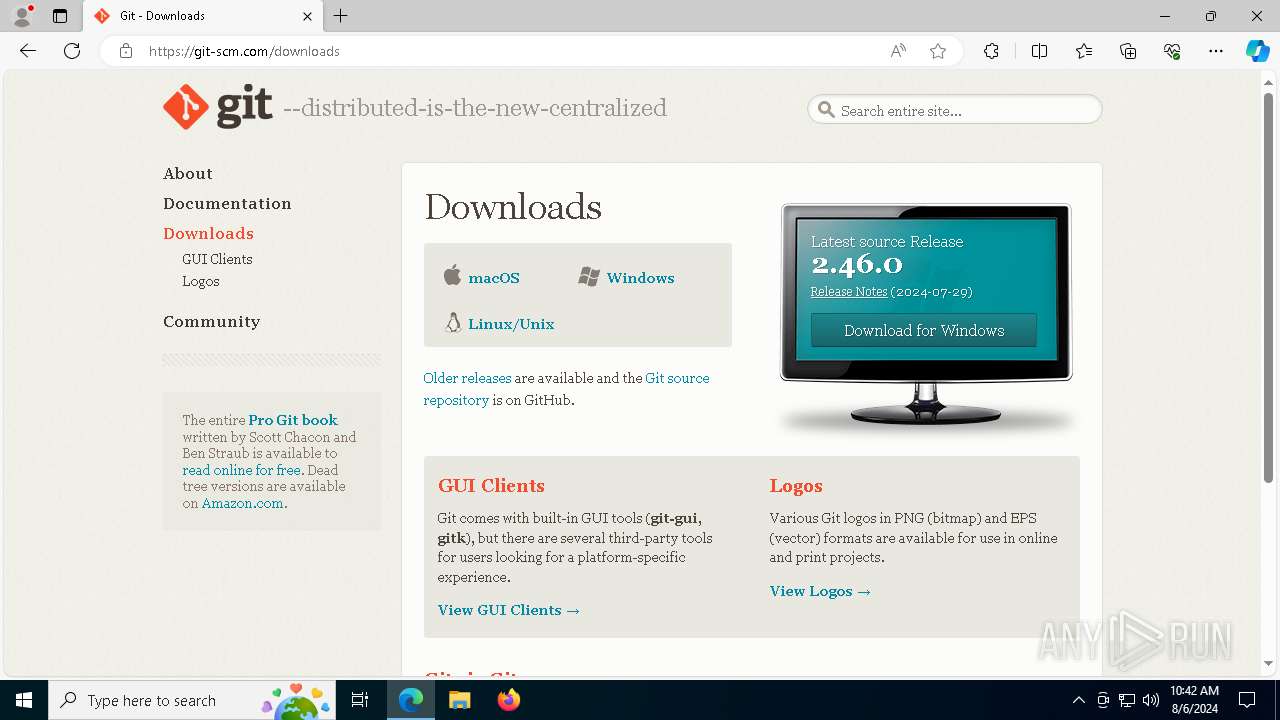The height and width of the screenshot is (720, 1280).
Task: Open the Logos heading link
Action: tap(796, 486)
